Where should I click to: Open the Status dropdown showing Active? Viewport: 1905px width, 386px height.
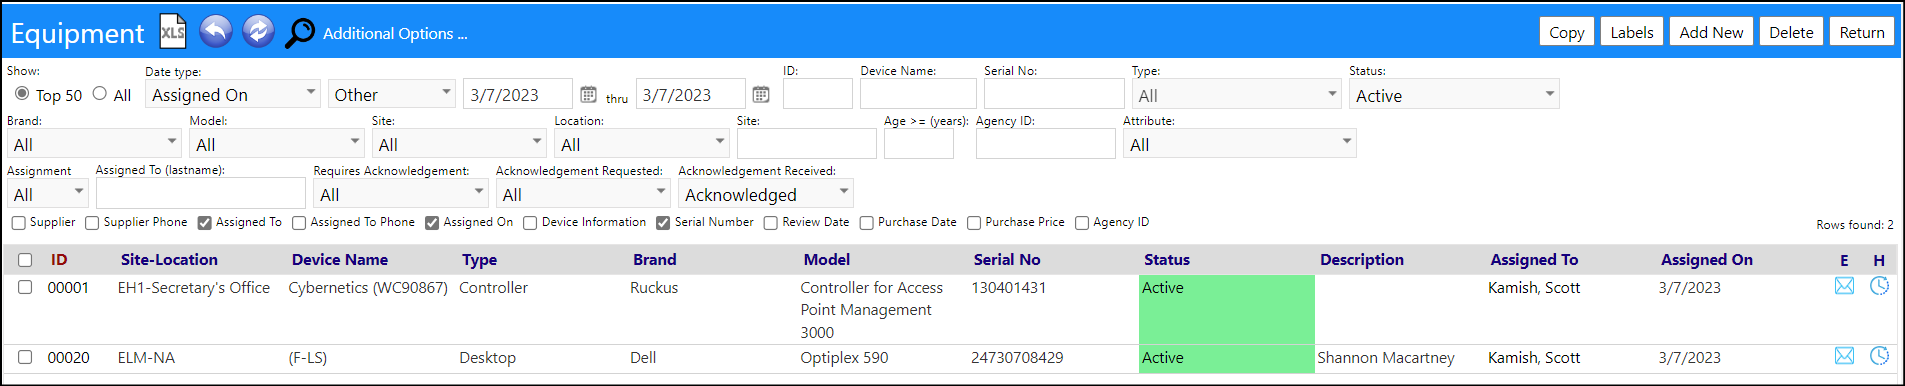pyautogui.click(x=1454, y=94)
